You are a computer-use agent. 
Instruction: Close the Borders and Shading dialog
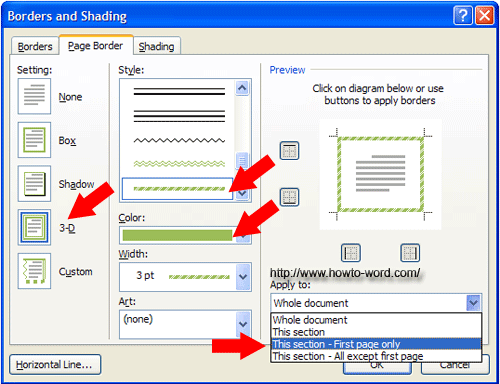click(x=484, y=15)
